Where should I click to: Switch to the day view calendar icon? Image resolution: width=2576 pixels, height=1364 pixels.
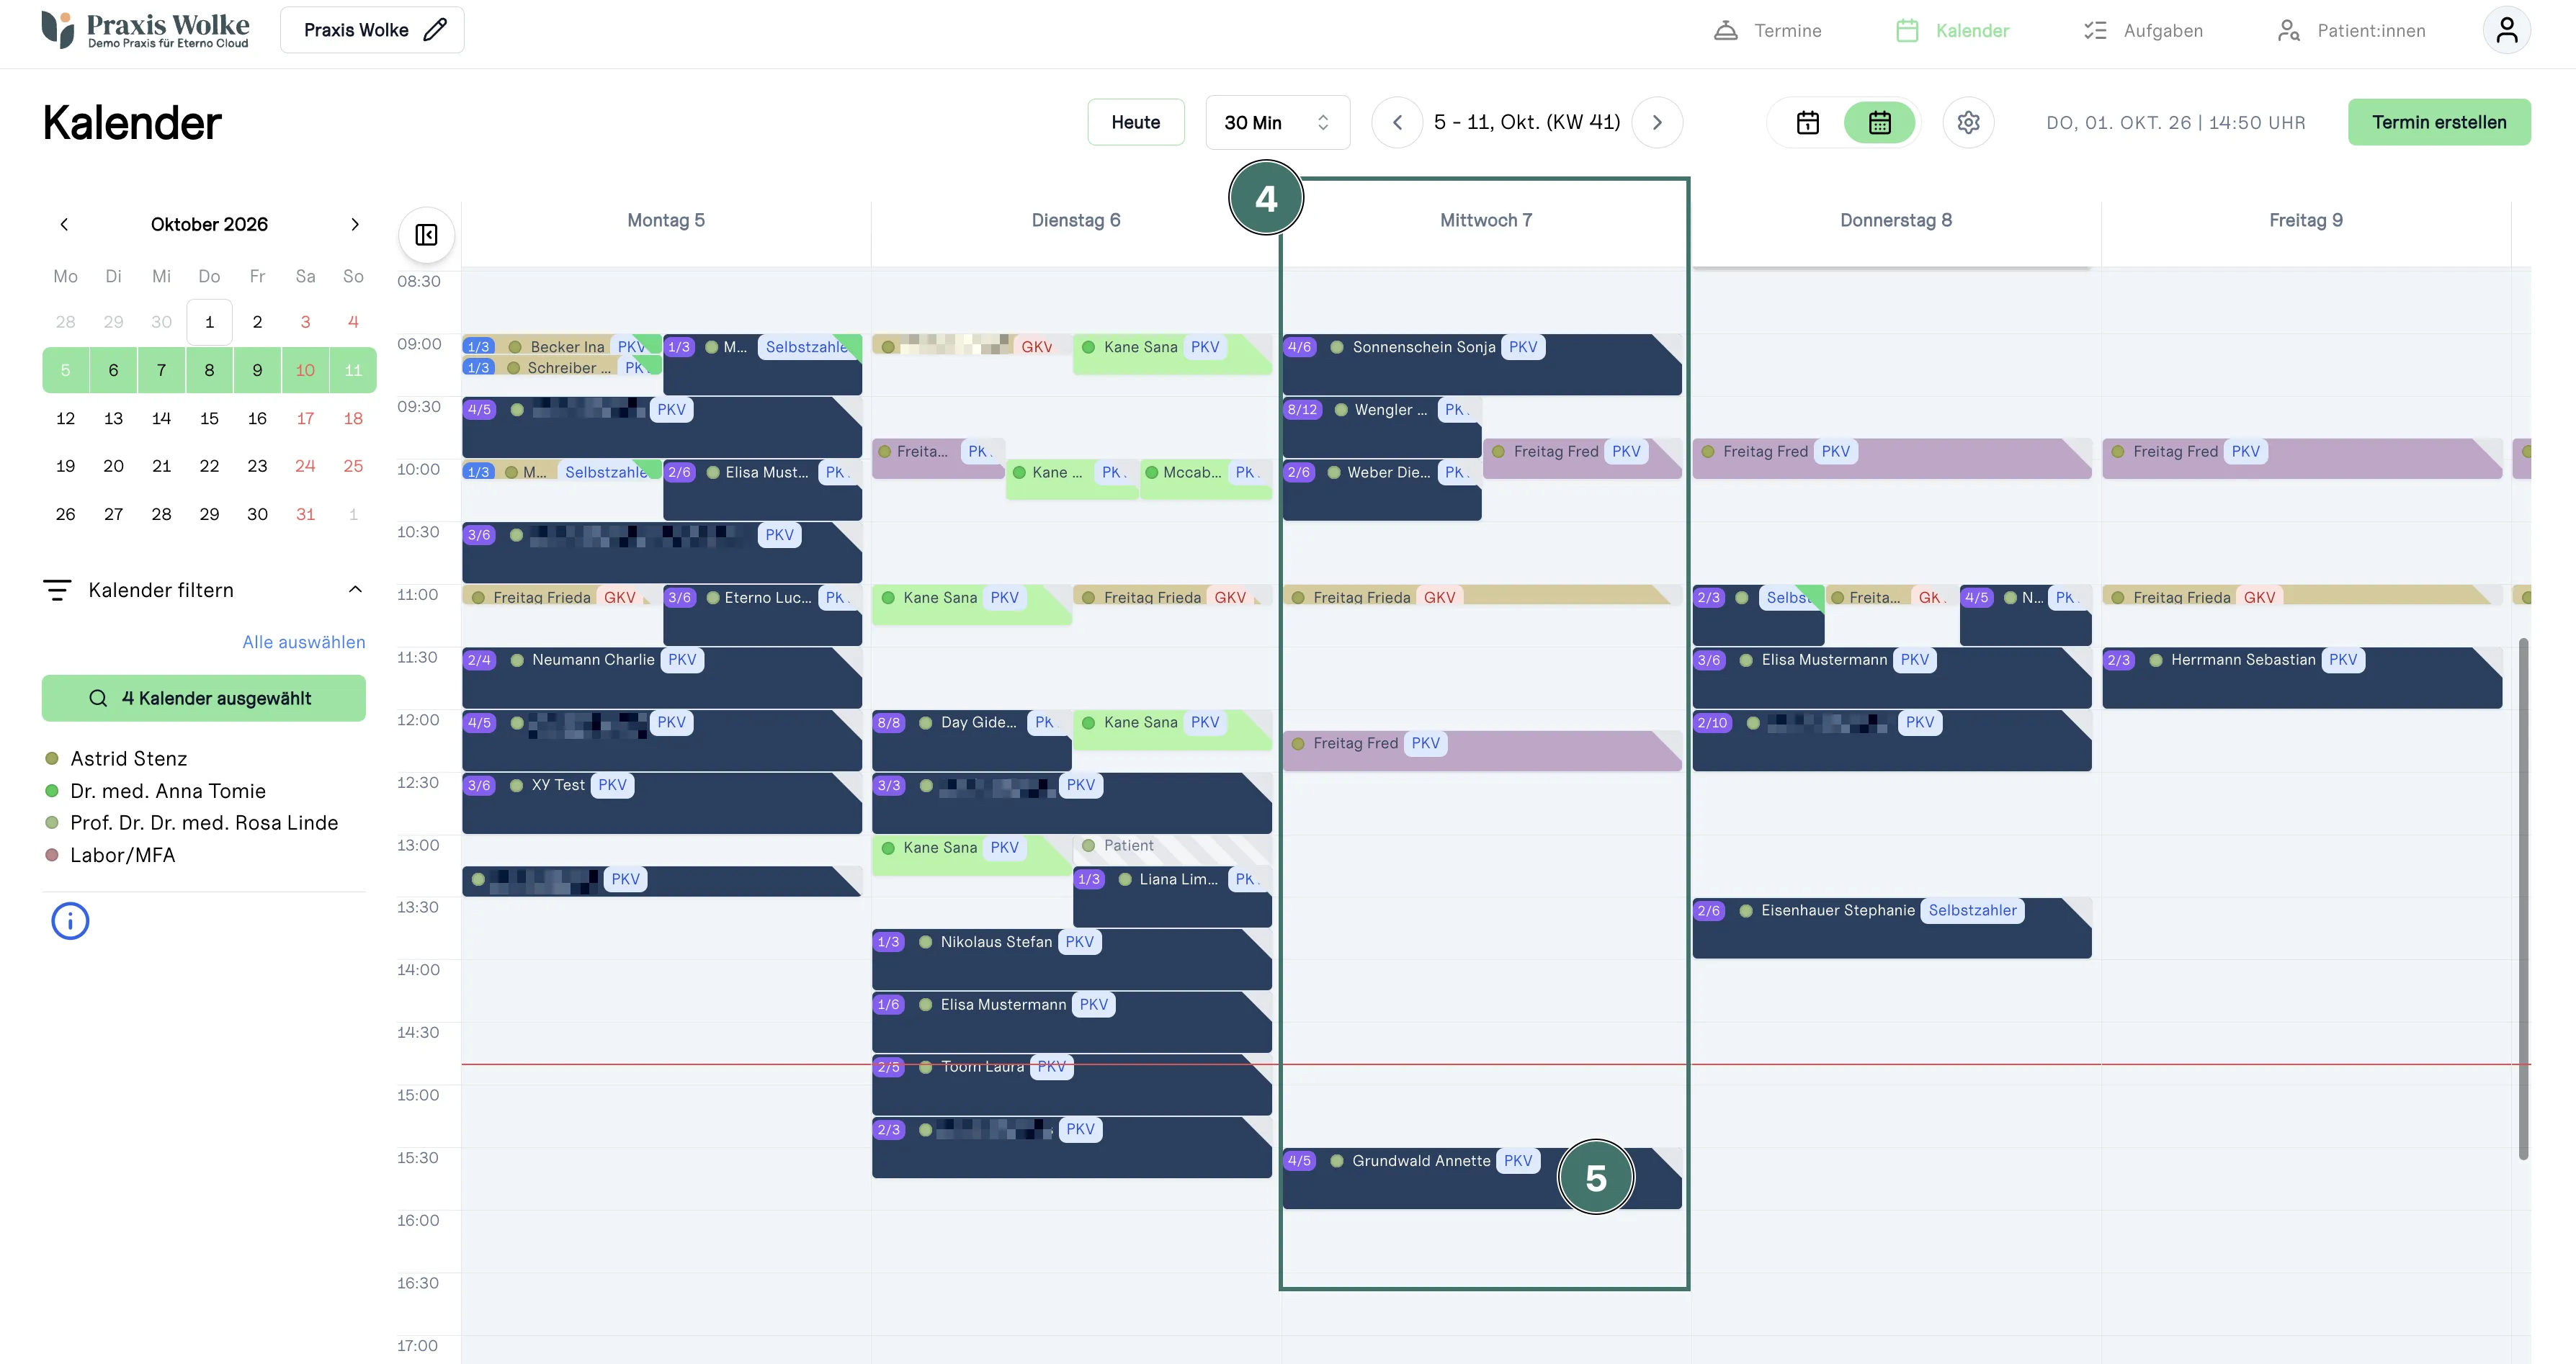[1807, 122]
